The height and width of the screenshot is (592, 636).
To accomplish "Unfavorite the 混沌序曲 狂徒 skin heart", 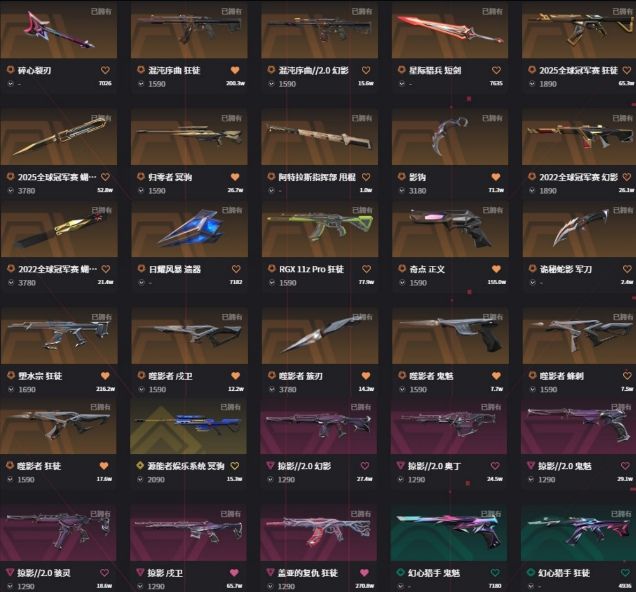I will pos(235,70).
